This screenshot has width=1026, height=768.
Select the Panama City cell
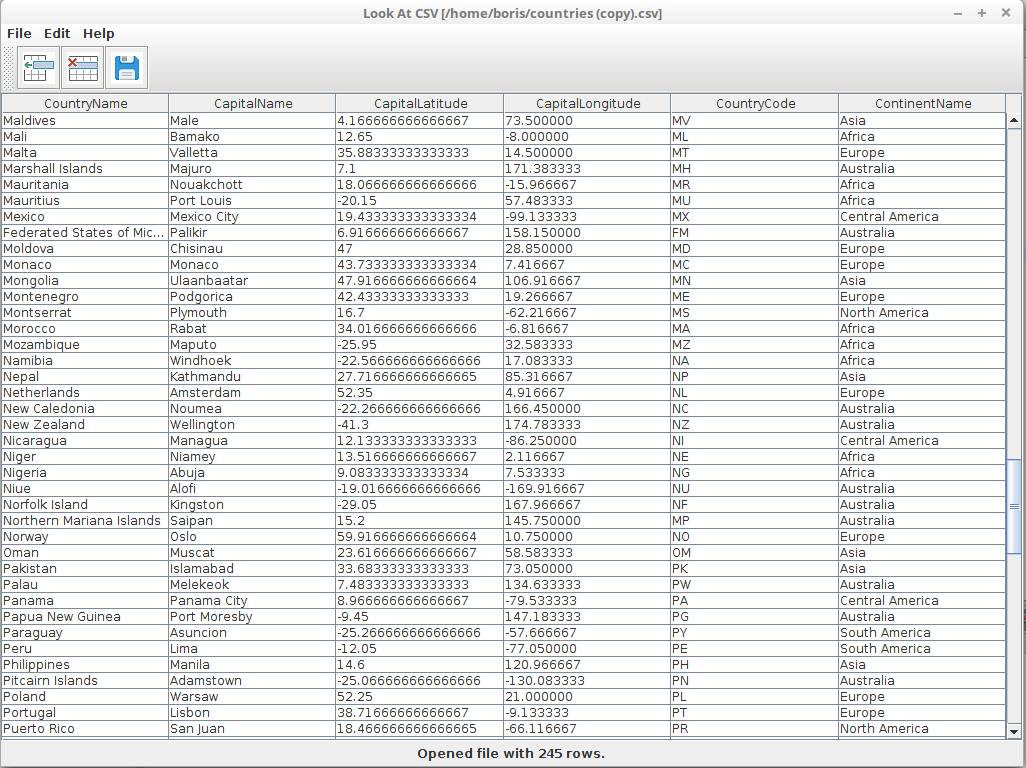tap(253, 601)
